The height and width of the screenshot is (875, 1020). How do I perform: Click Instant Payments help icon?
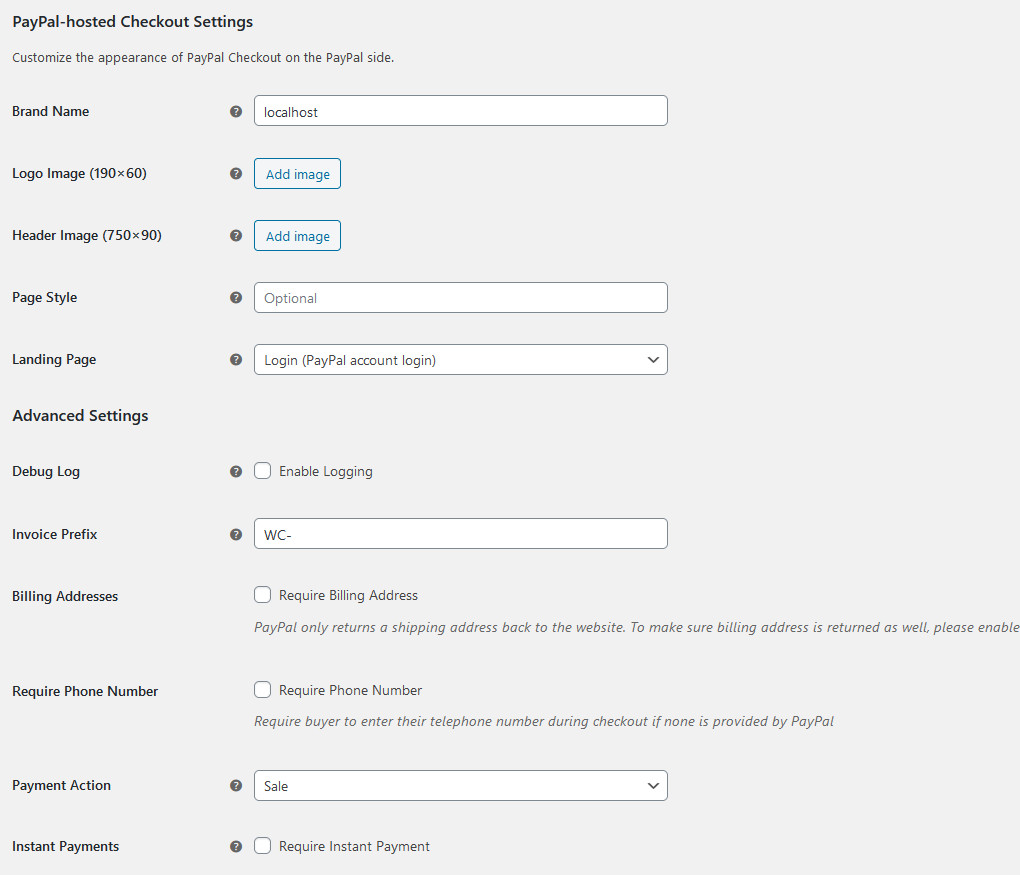click(236, 847)
